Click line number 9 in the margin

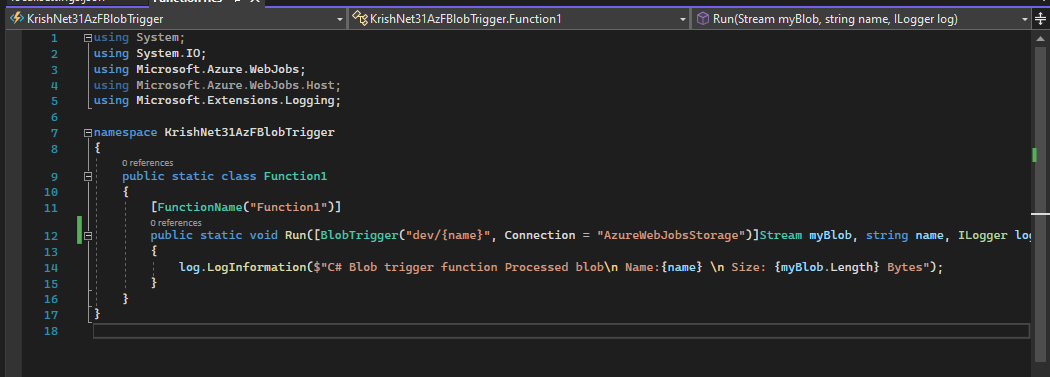(x=54, y=177)
